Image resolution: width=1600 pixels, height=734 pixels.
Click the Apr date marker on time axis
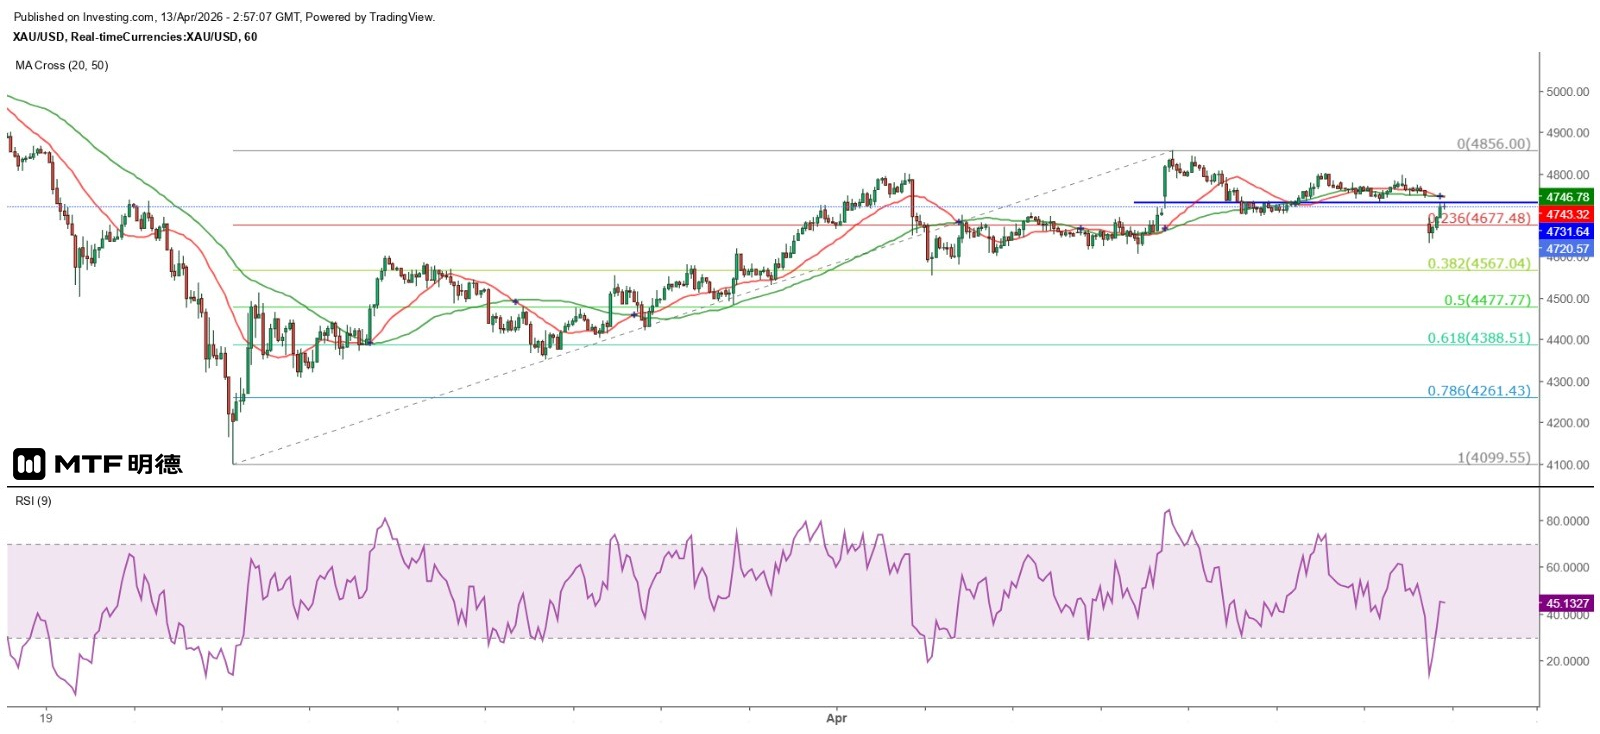coord(837,718)
